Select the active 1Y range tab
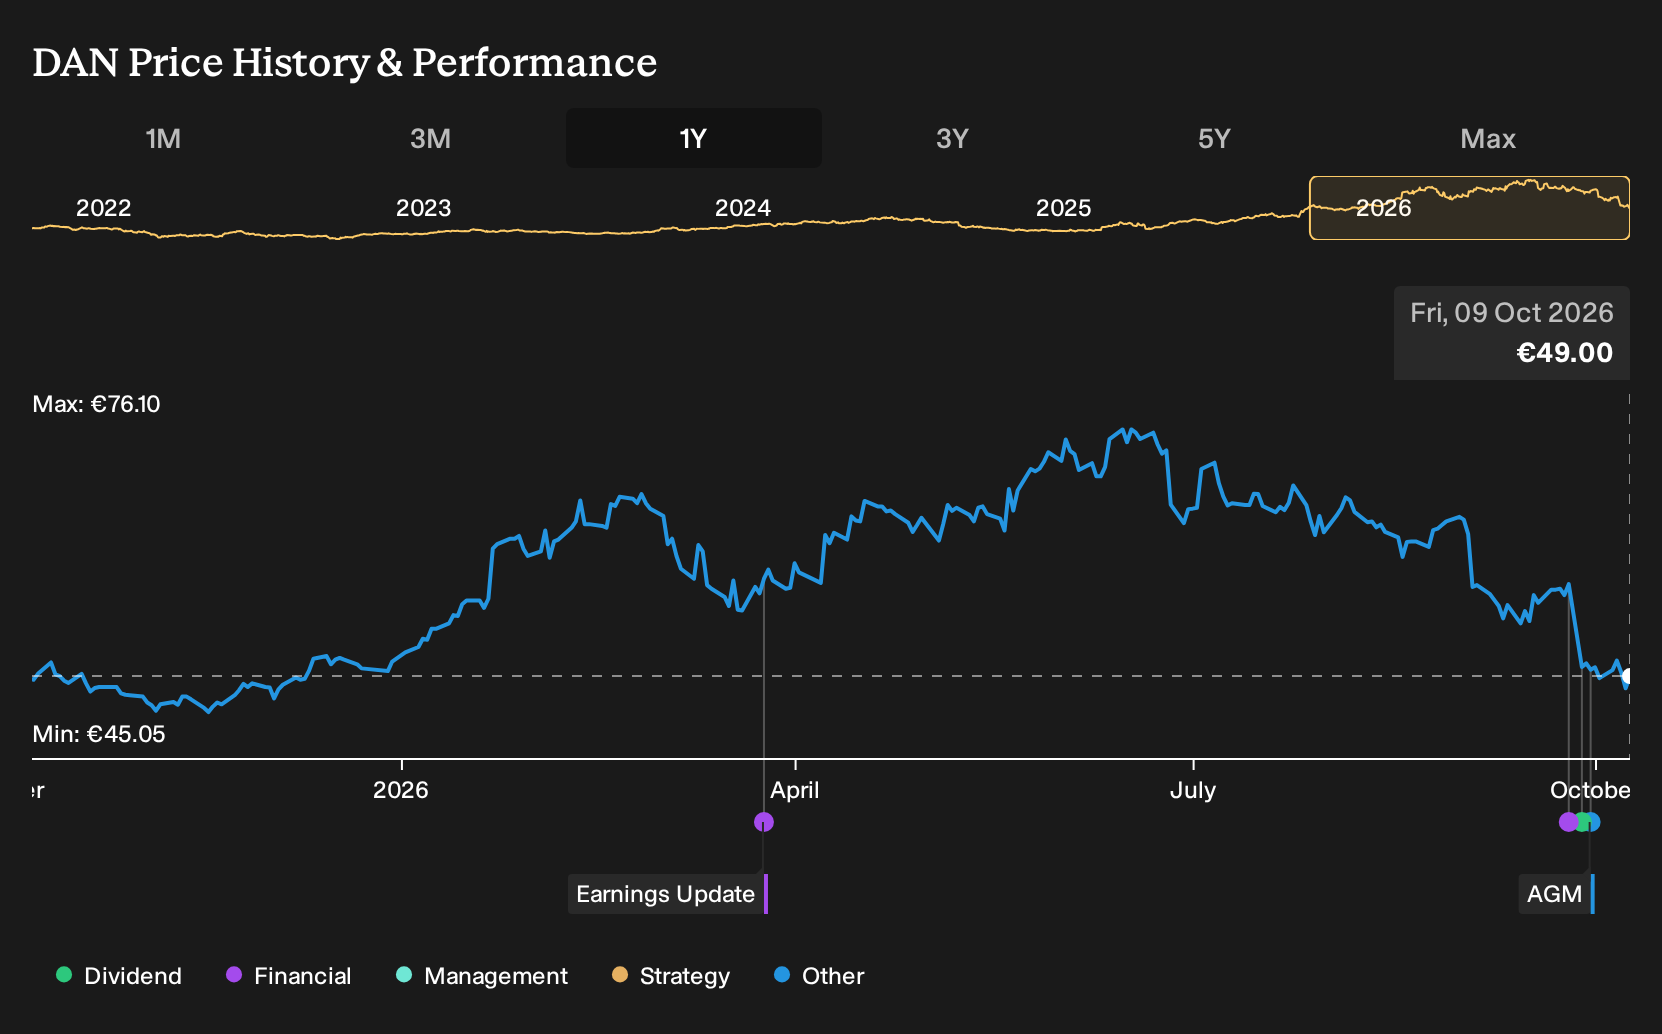Viewport: 1662px width, 1034px height. tap(694, 138)
